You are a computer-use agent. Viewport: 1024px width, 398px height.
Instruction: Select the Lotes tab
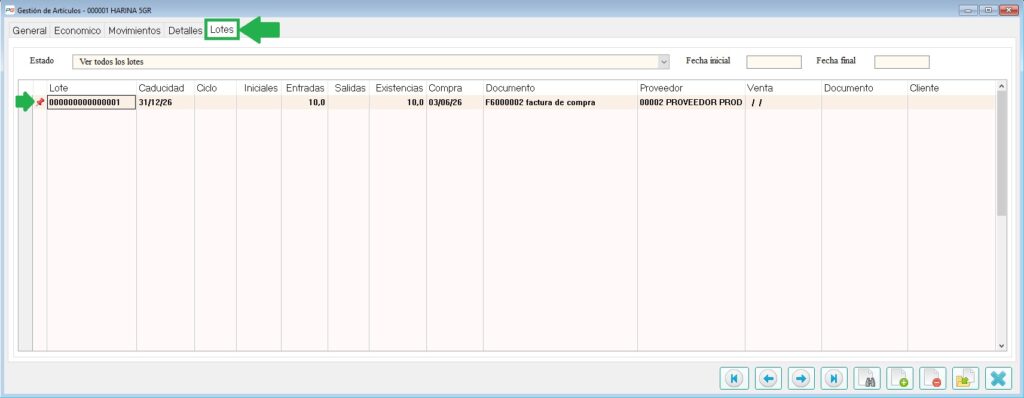(x=222, y=30)
